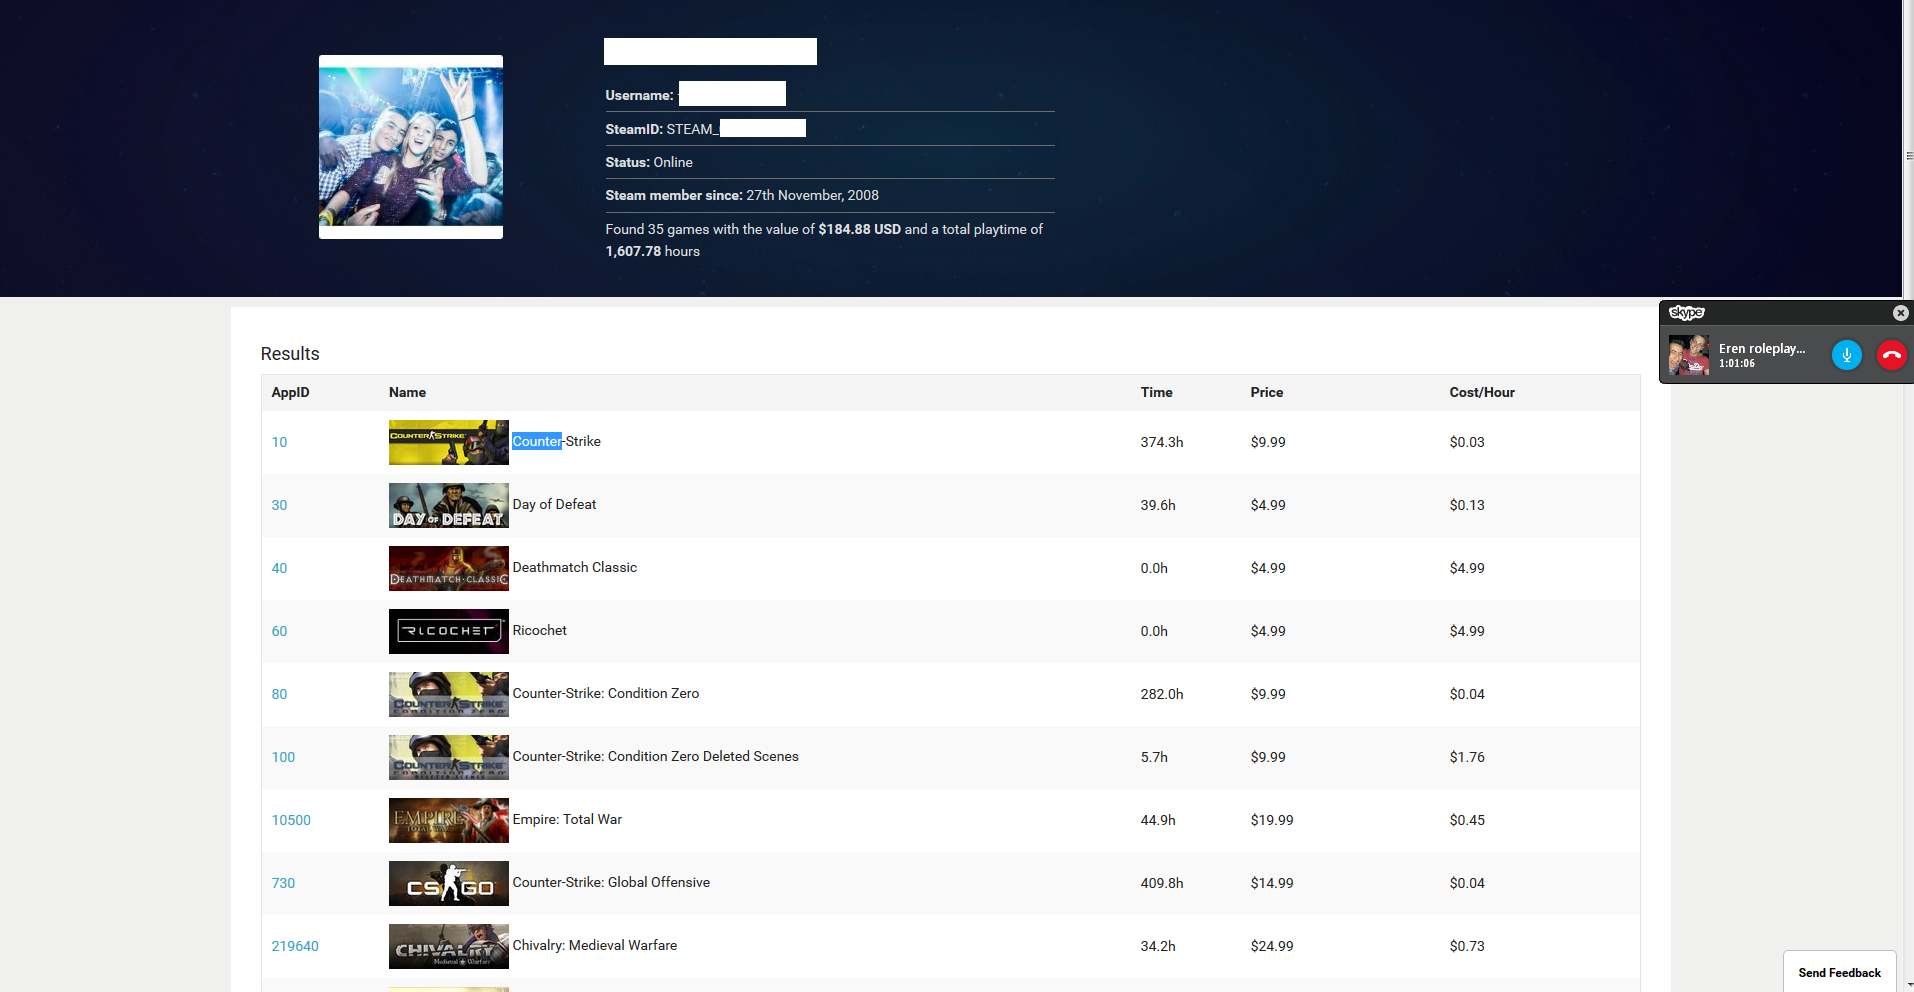Screen dimensions: 1914x992
Task: Click 'Chivalry: Medieval Warfare' name text
Action: pos(594,945)
